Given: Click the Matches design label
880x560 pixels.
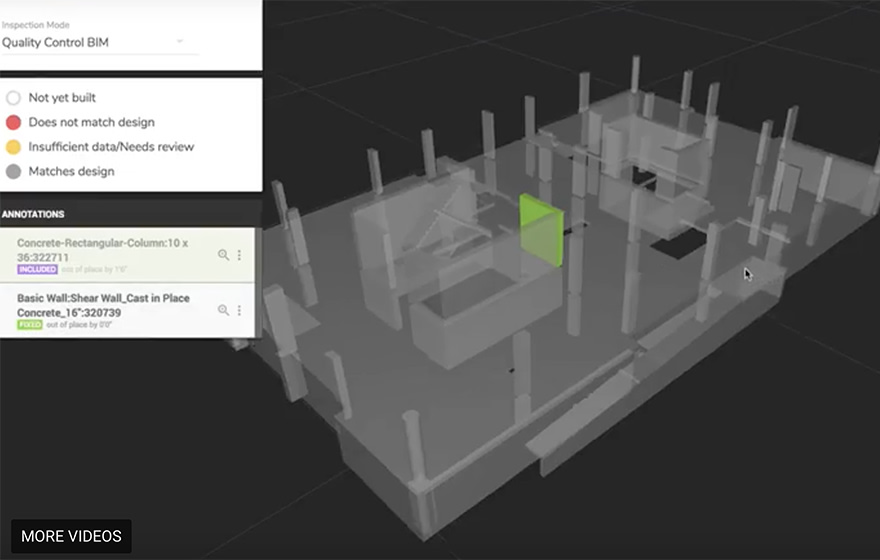Looking at the screenshot, I should (x=71, y=172).
